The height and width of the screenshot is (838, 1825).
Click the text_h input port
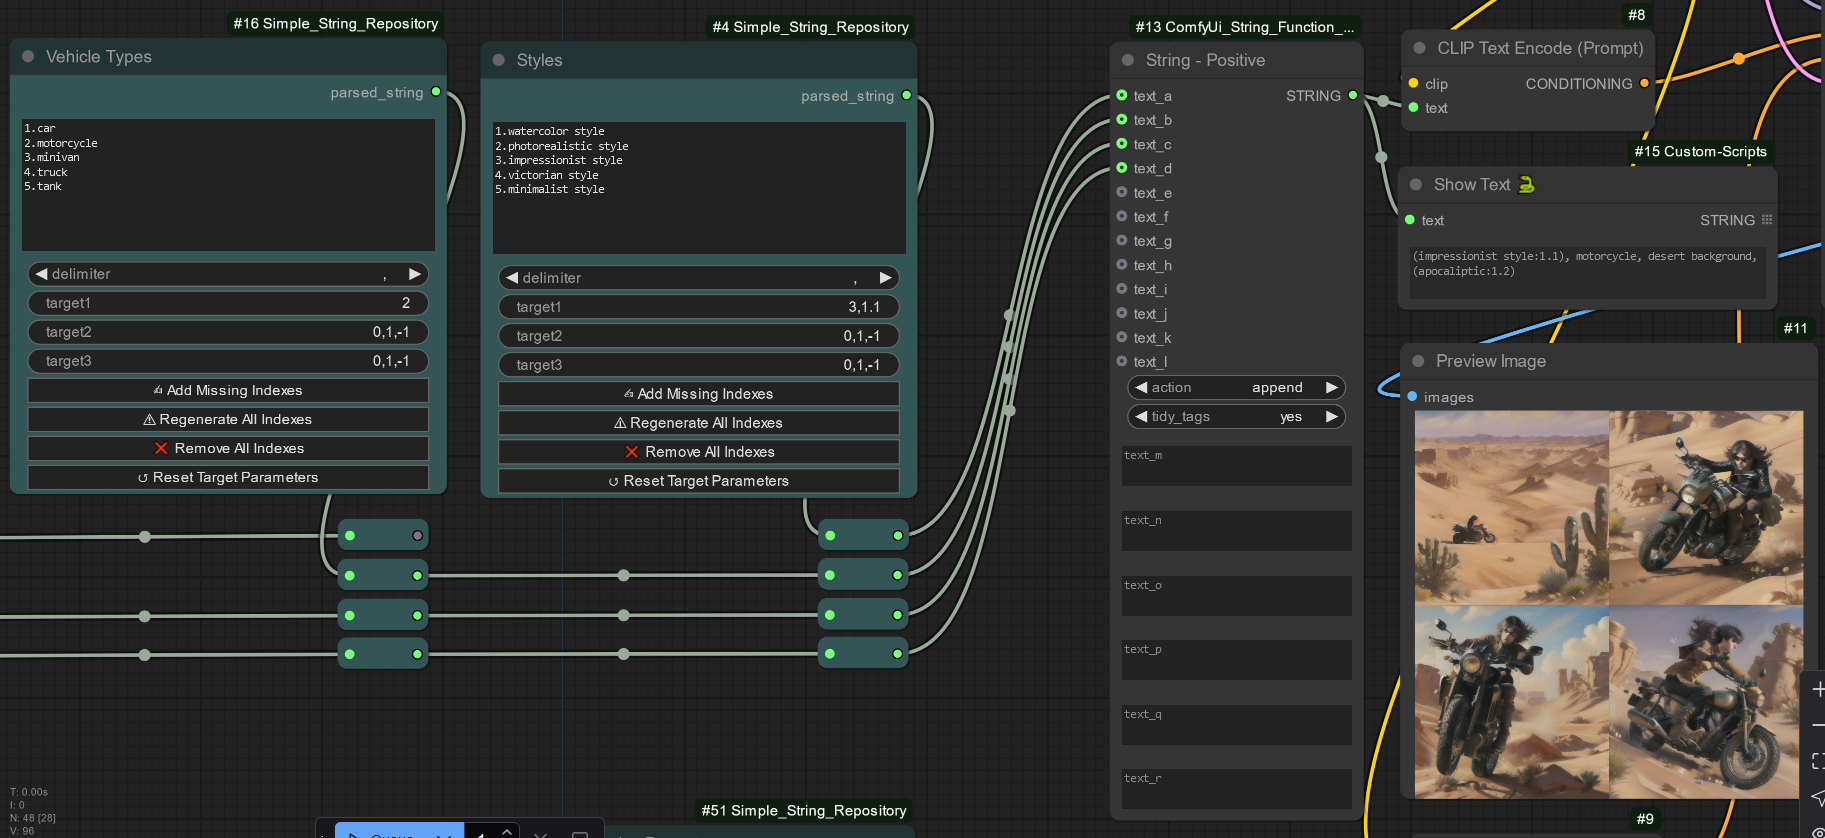coord(1122,265)
